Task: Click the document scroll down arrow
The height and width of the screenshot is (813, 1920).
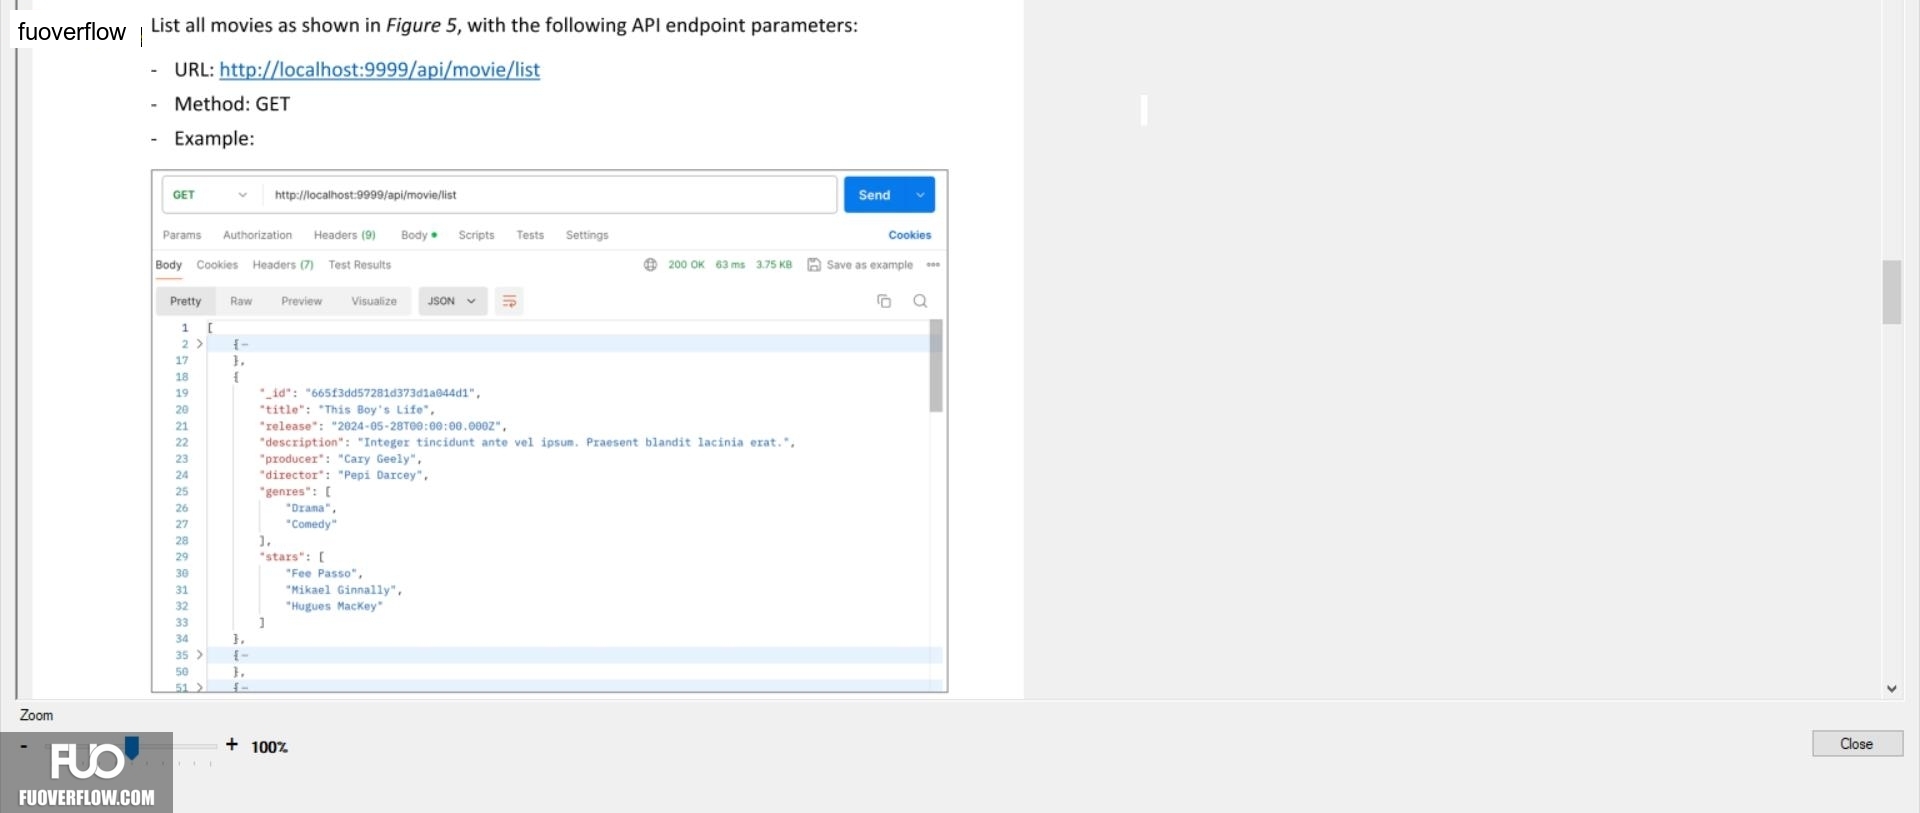Action: pyautogui.click(x=1891, y=688)
